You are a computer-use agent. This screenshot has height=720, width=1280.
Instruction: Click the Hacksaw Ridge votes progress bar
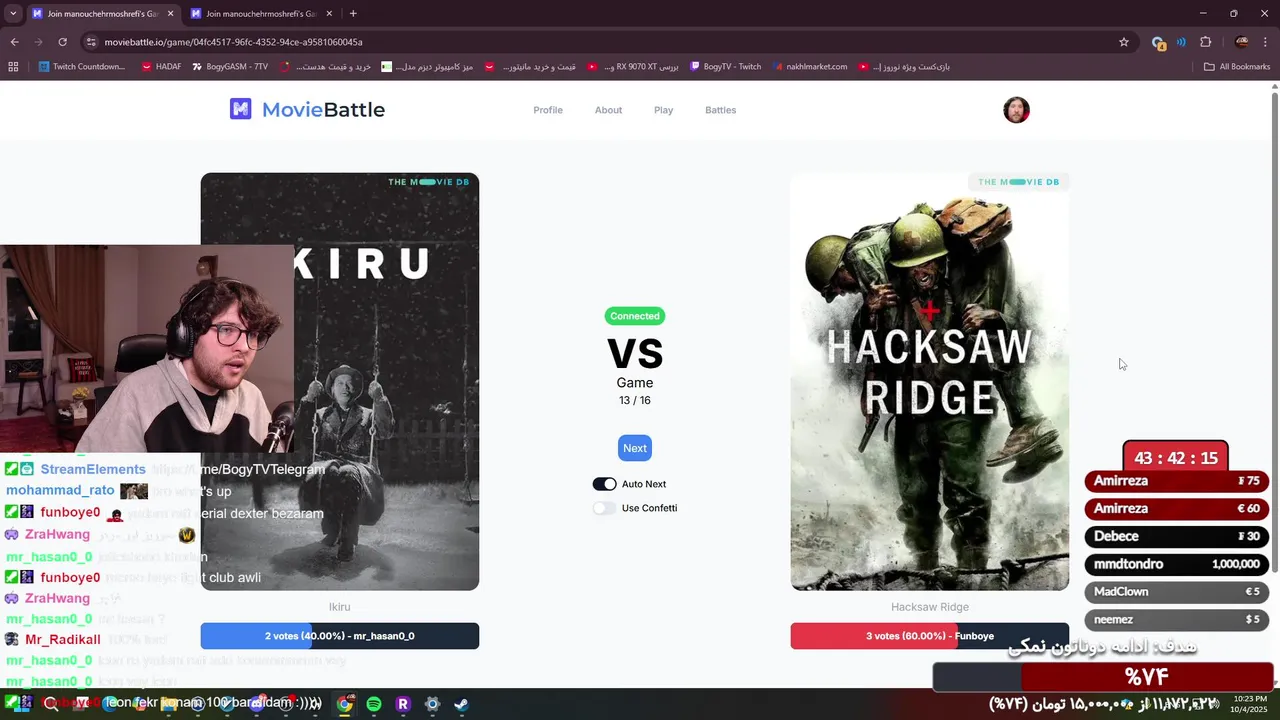[x=930, y=636]
